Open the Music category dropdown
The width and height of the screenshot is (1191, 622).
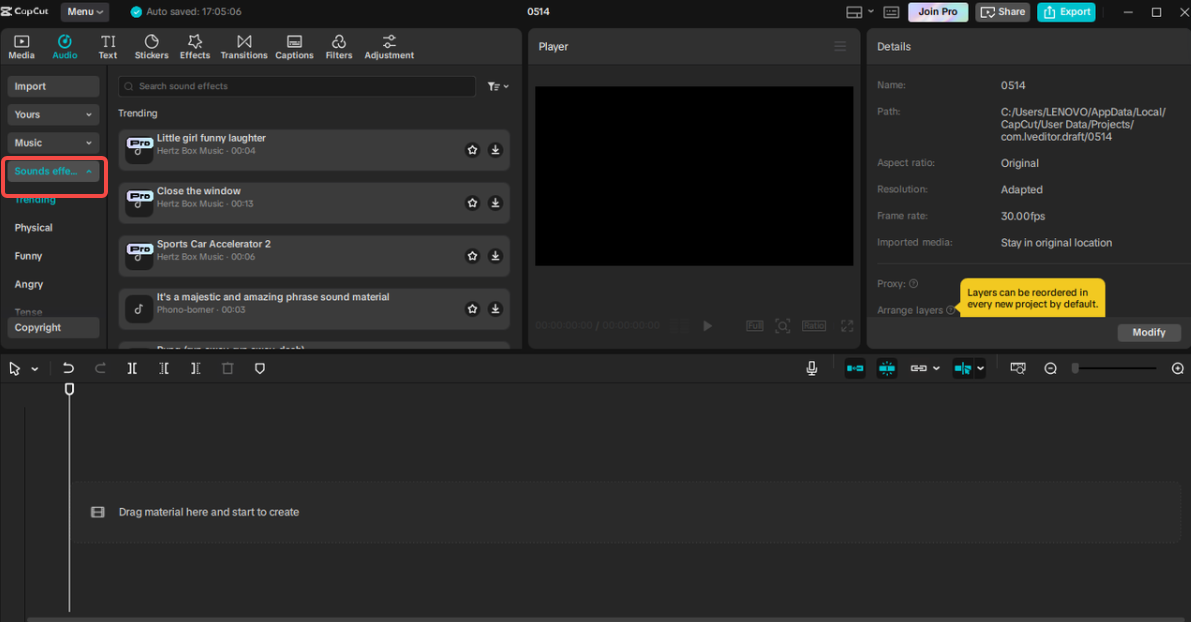(52, 142)
